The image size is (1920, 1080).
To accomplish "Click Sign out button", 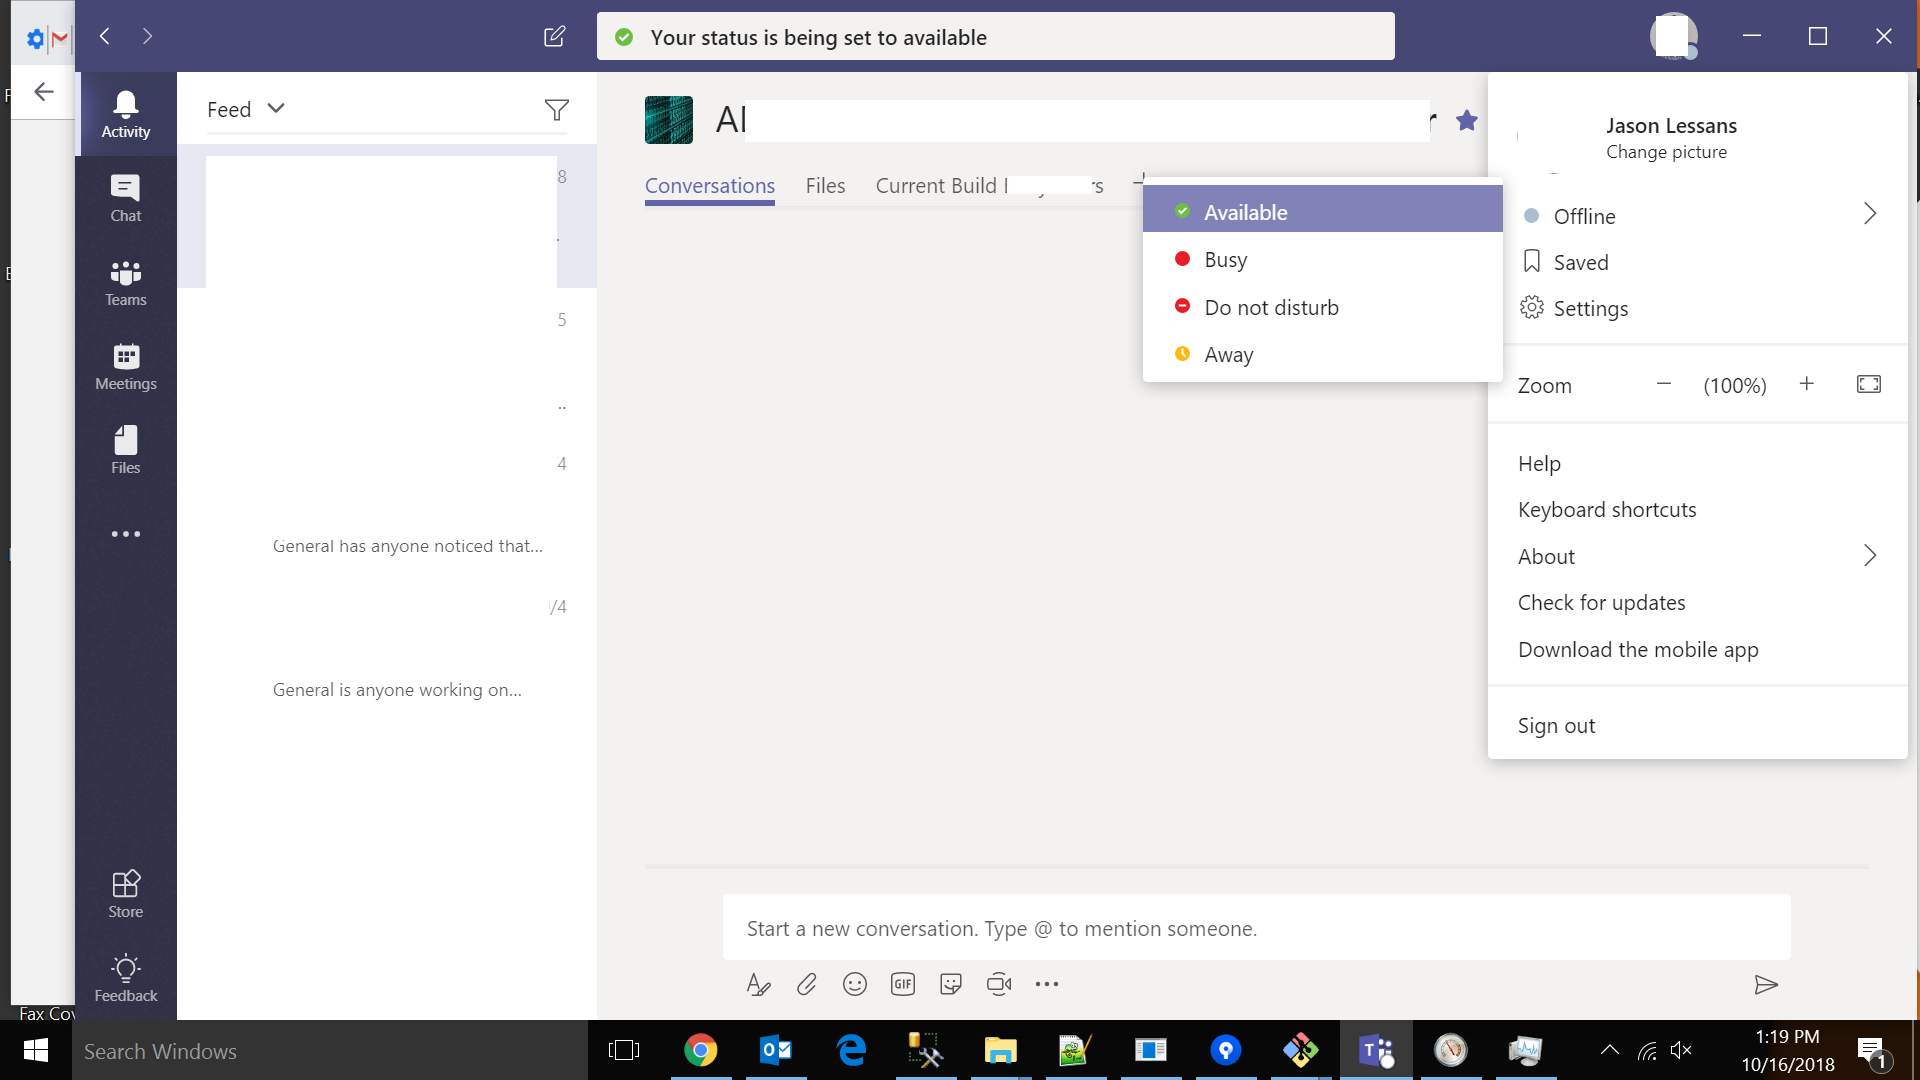I will [x=1557, y=725].
